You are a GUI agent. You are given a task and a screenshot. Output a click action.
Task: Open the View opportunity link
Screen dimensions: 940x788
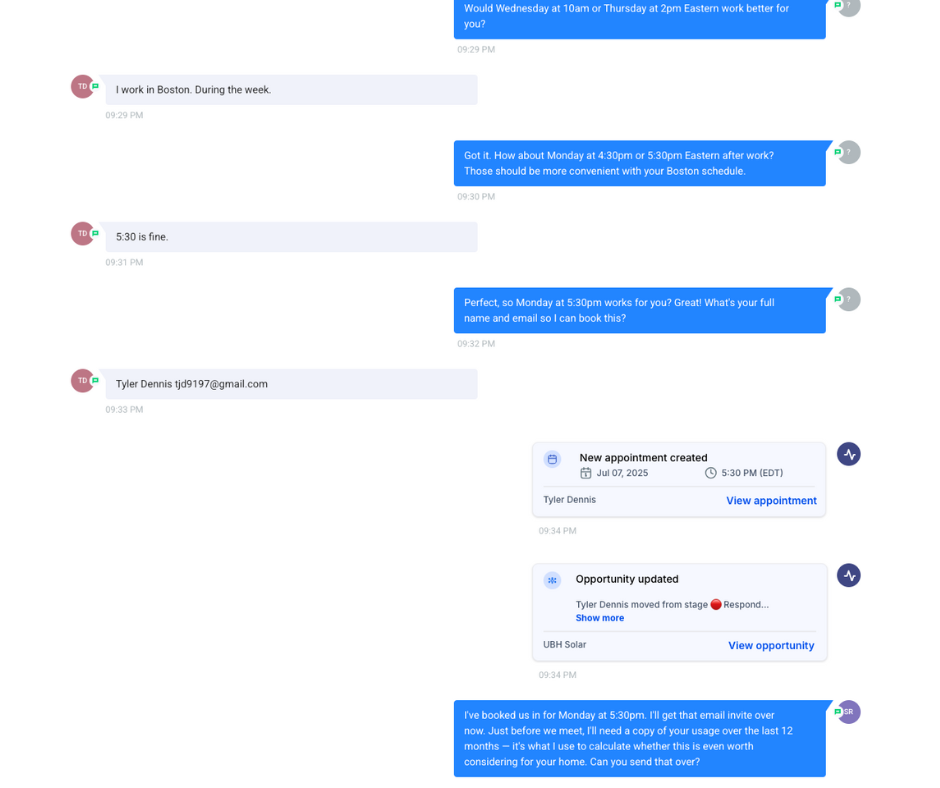click(x=771, y=645)
